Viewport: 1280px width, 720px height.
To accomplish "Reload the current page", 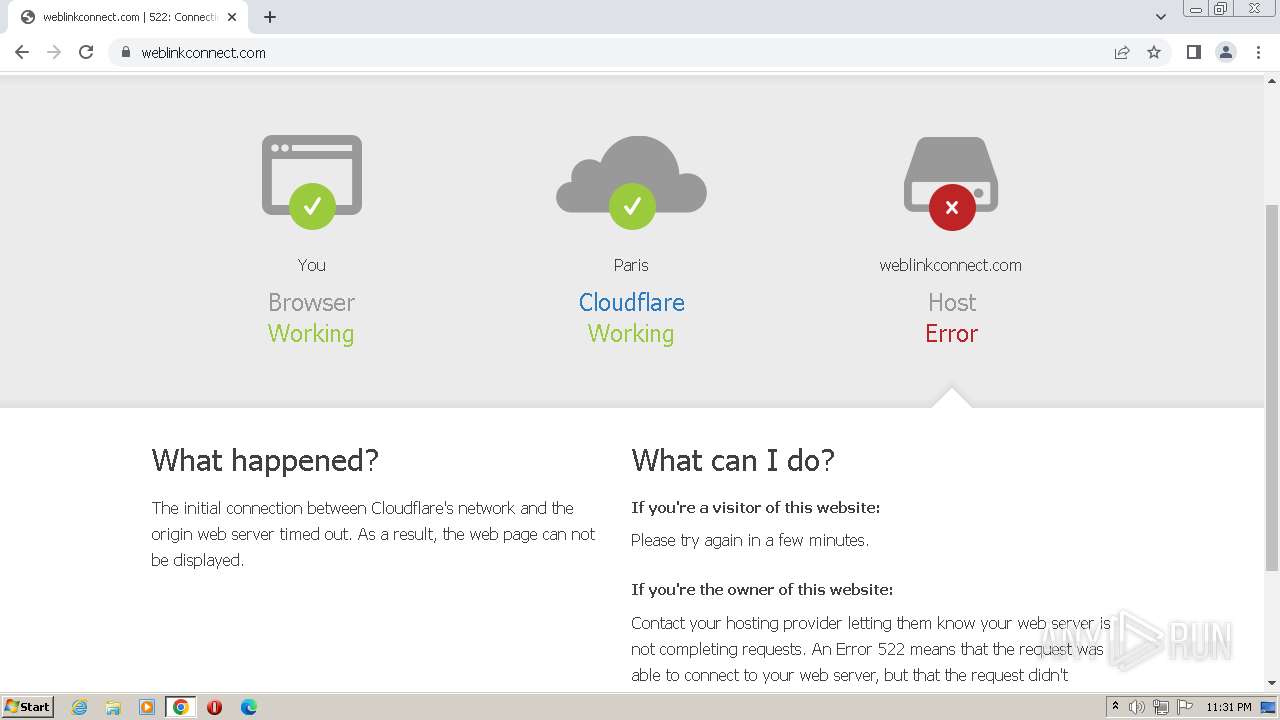I will click(x=86, y=52).
